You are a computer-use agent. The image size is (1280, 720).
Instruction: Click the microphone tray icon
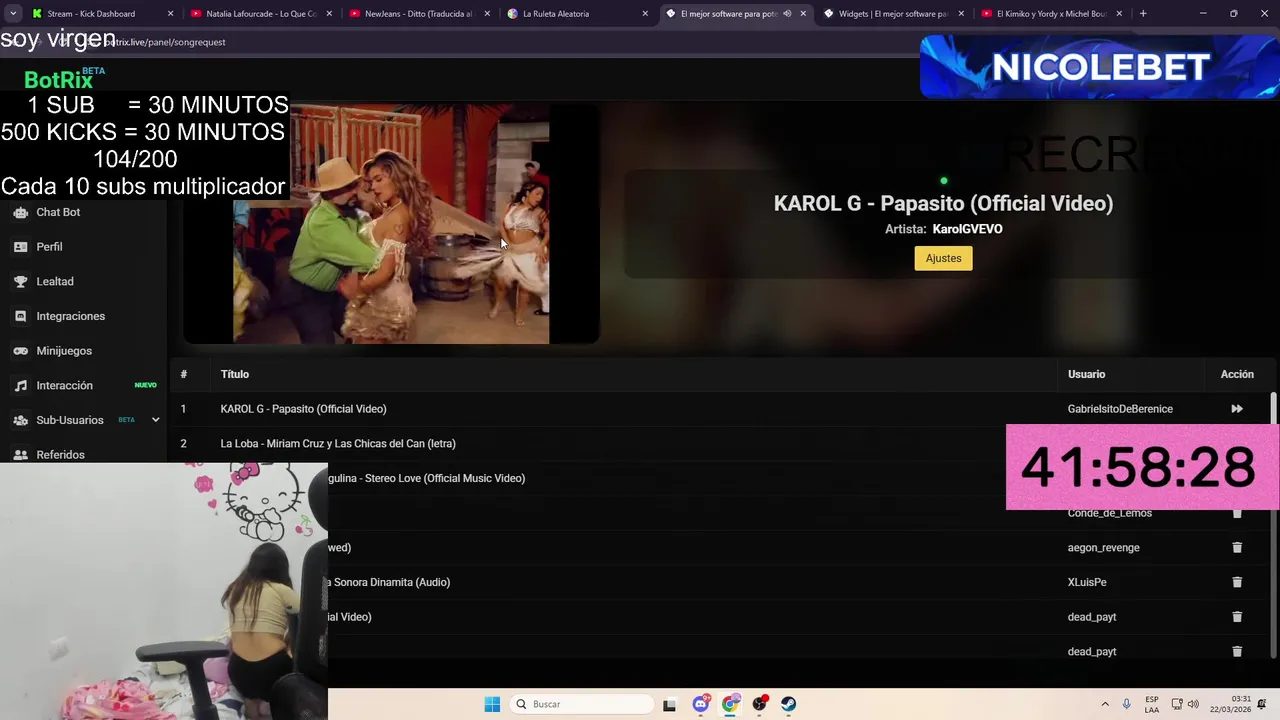(1127, 704)
